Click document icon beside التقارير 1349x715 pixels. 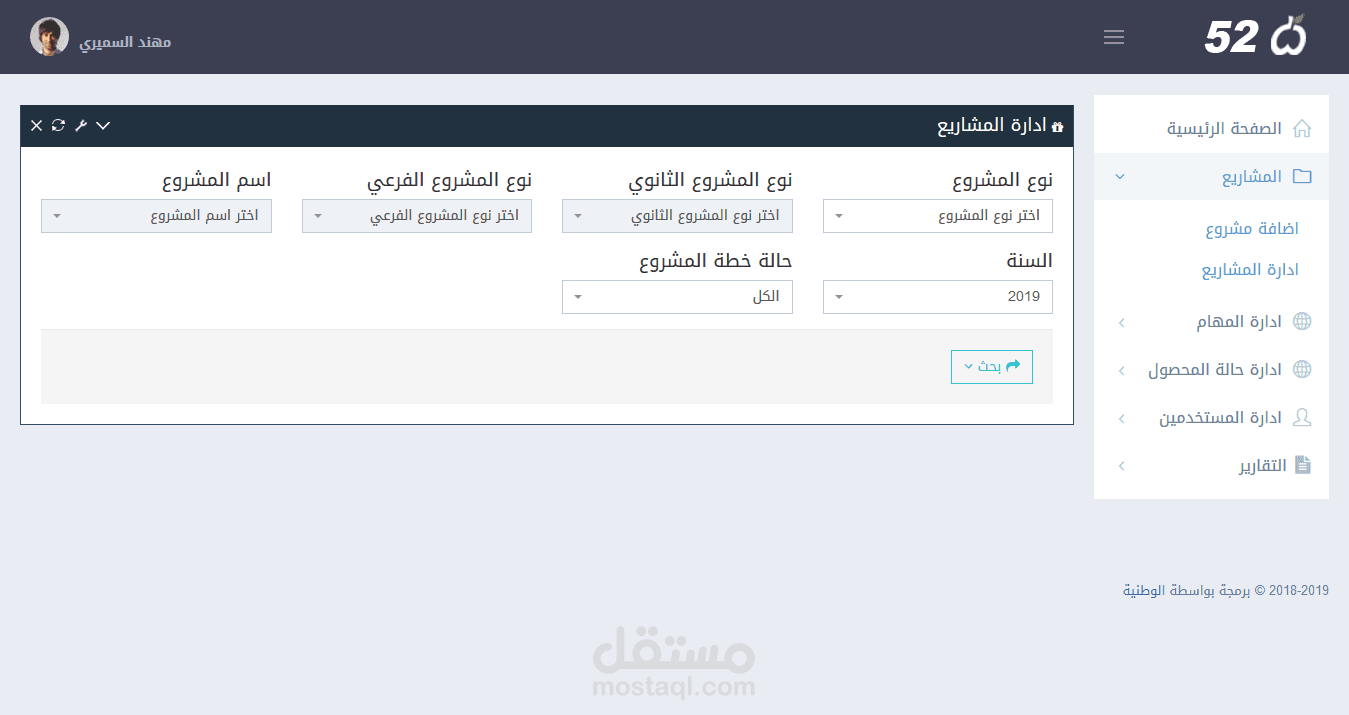click(x=1302, y=465)
